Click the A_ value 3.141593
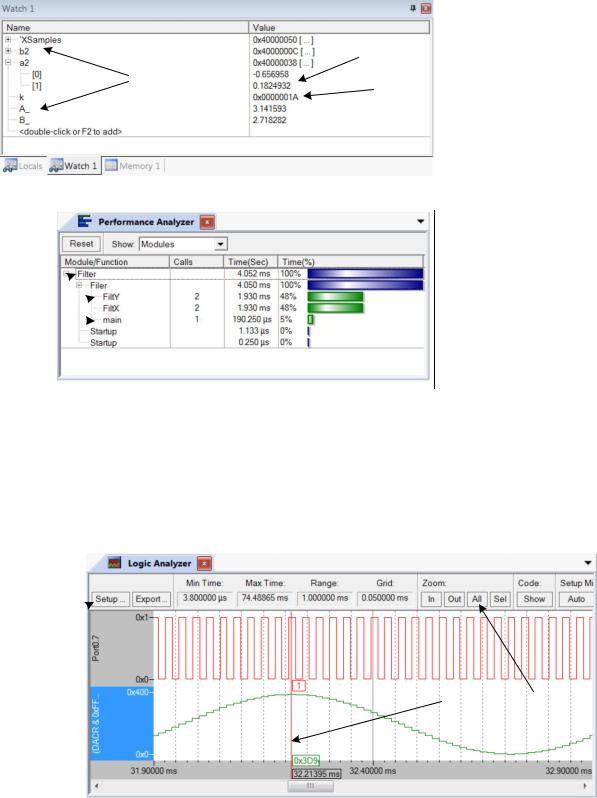The image size is (597, 798). tap(269, 108)
